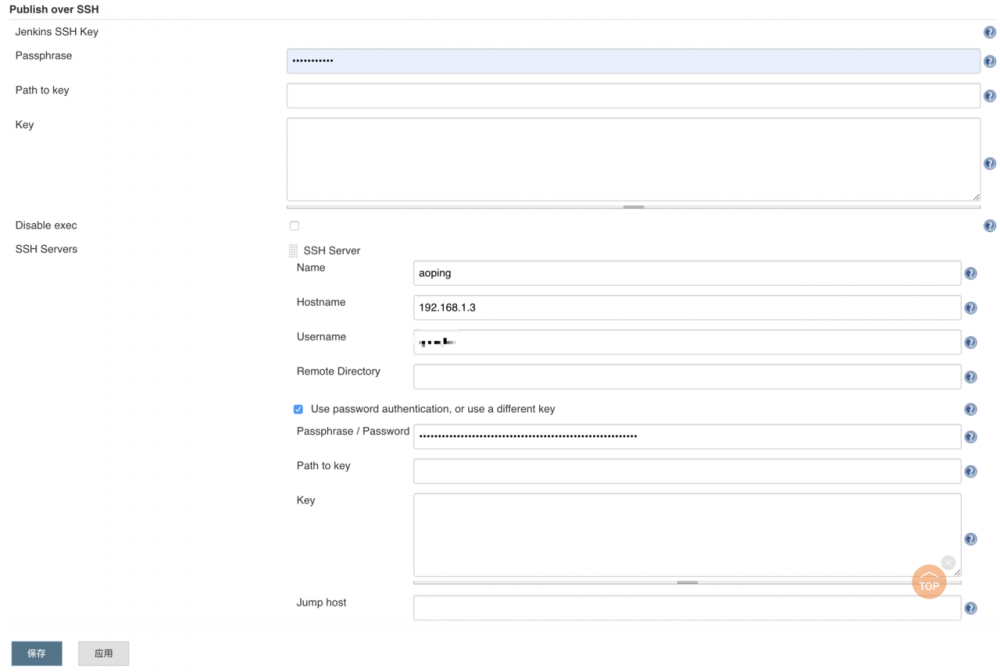
Task: Click the Use password authentication label text
Action: 432,409
